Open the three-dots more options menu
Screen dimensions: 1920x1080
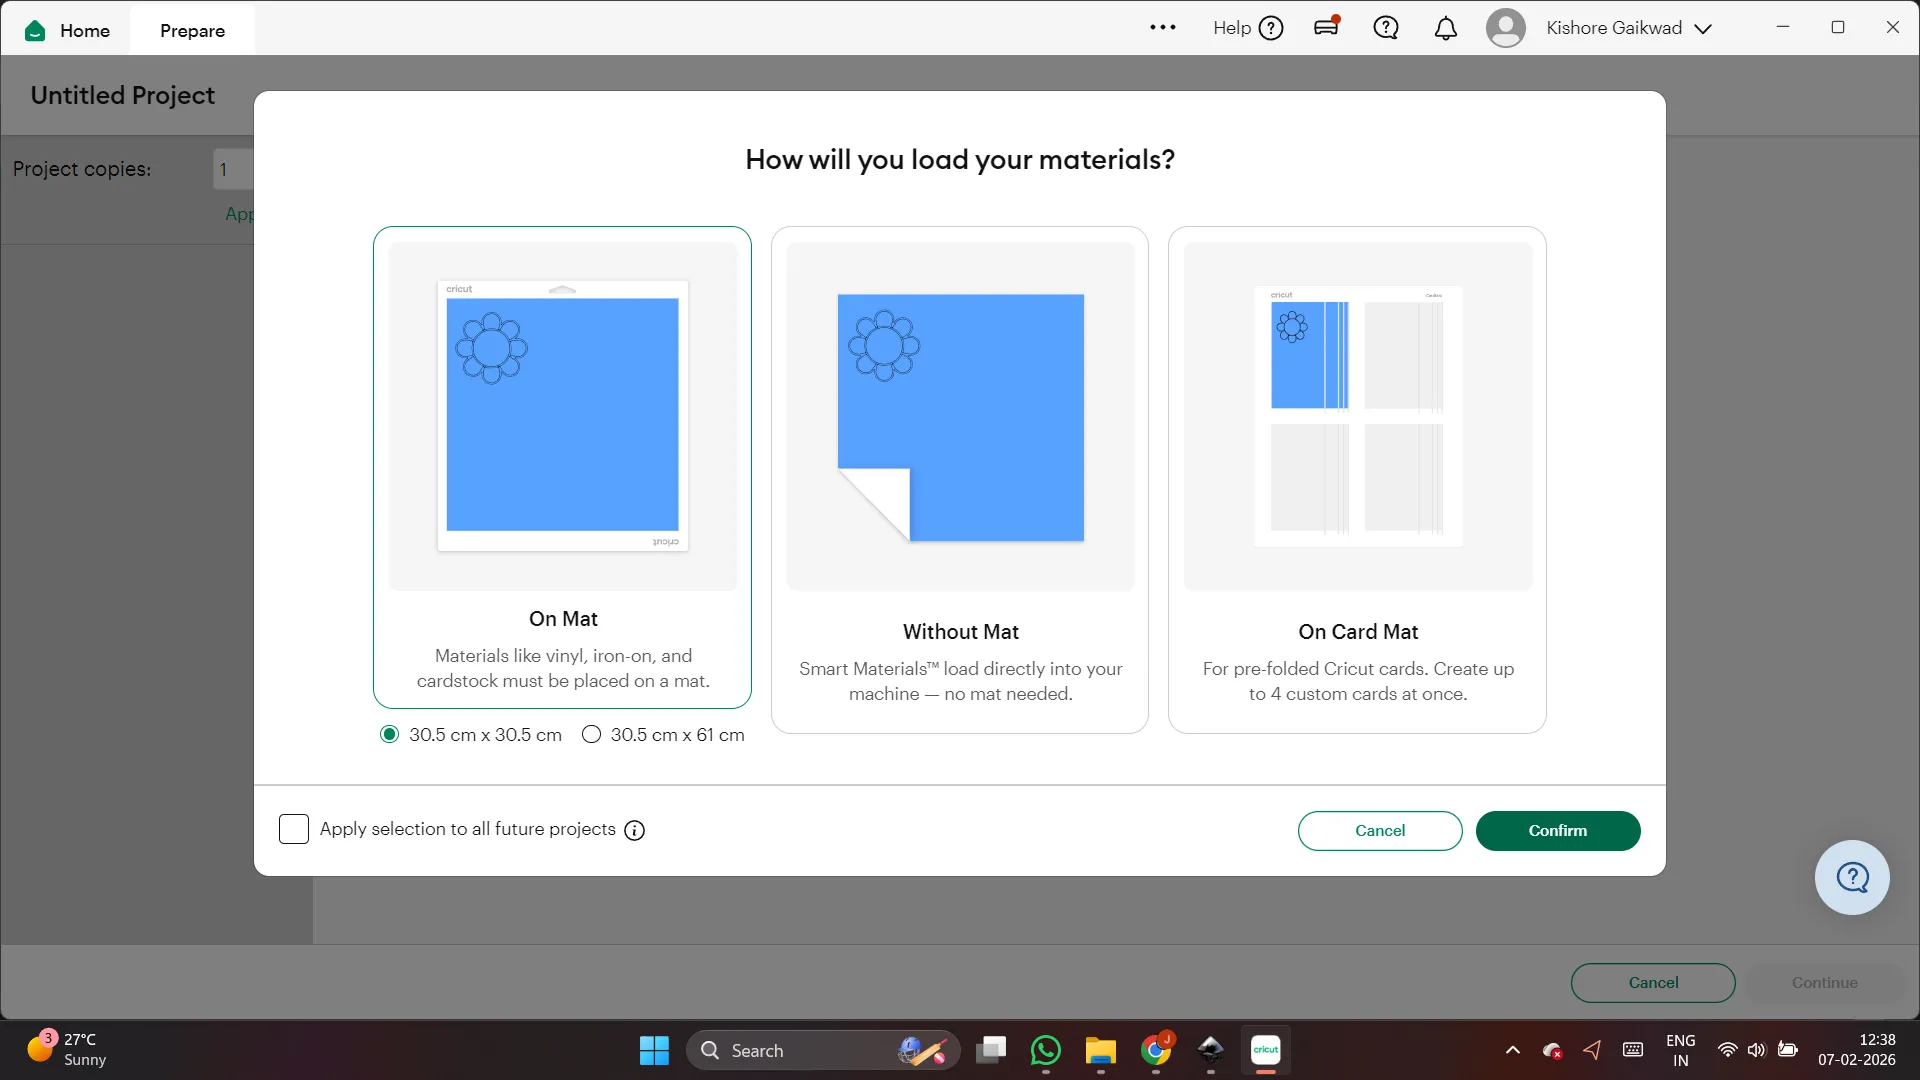pos(1162,28)
